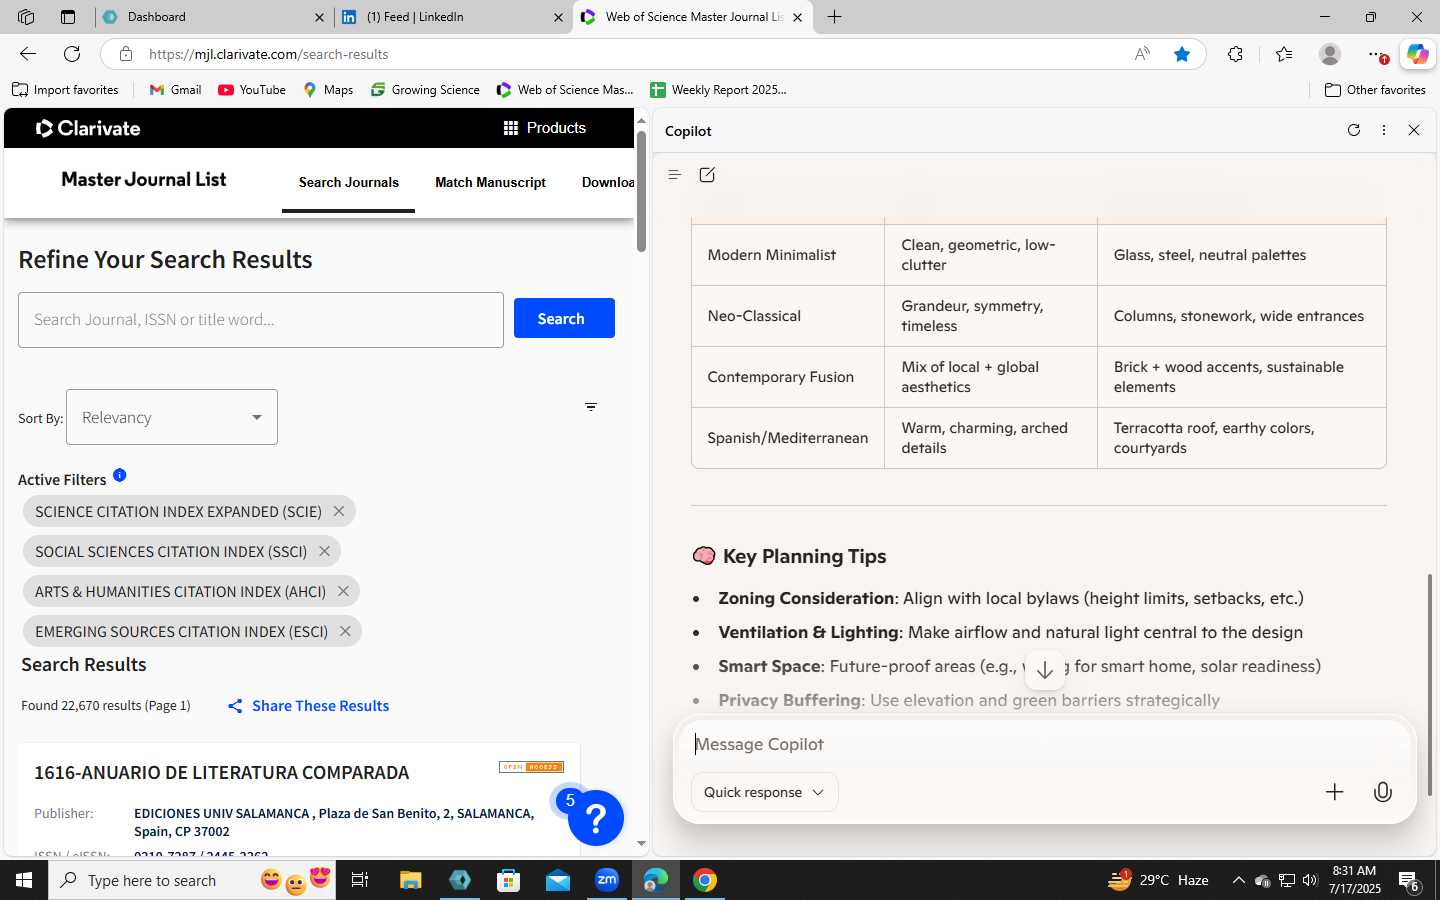The height and width of the screenshot is (900, 1440).
Task: Click the Copilot scroll-to-bottom arrow
Action: [1045, 670]
